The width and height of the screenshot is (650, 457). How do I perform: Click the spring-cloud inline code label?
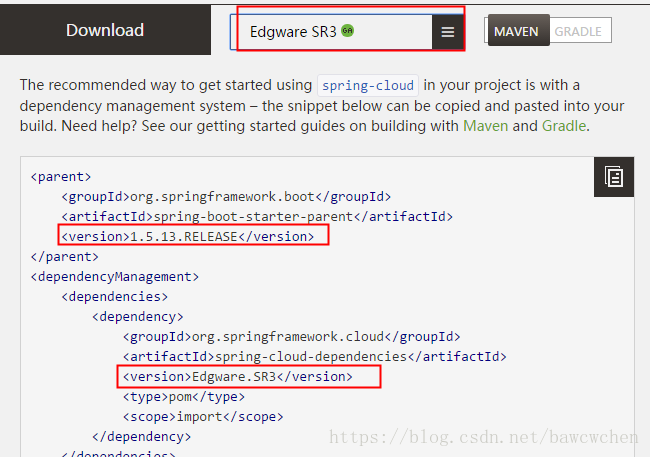(368, 85)
